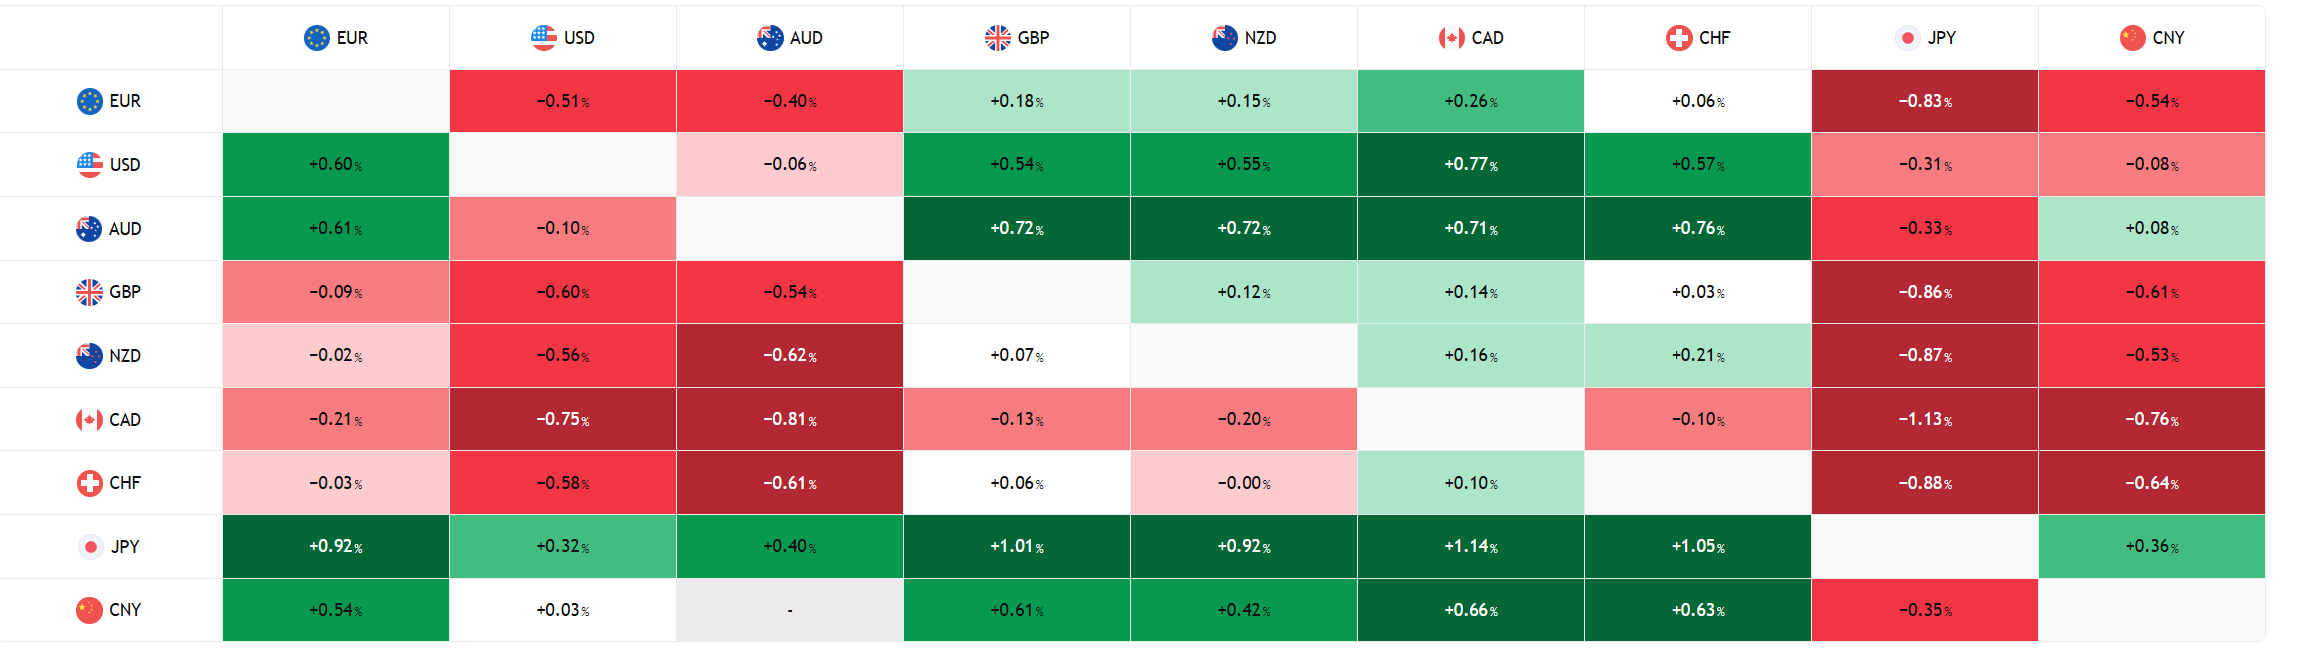The image size is (2300, 663).
Task: Click the GBP flag icon in column header
Action: pos(997,38)
